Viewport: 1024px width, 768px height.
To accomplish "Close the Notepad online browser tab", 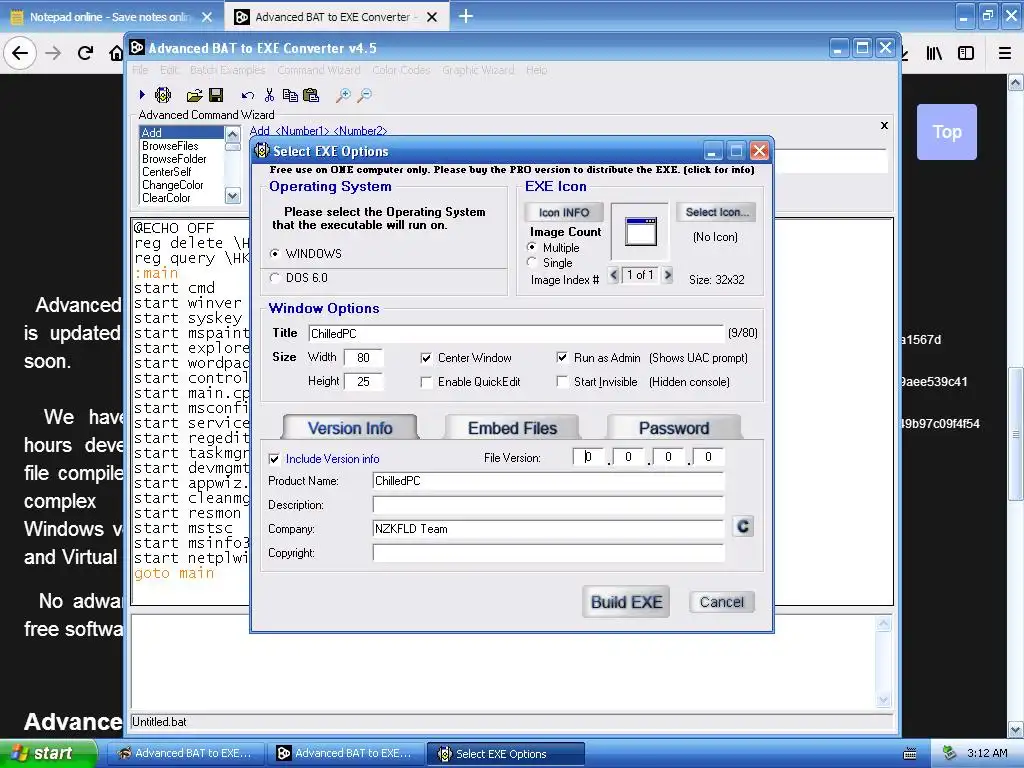I will [207, 17].
